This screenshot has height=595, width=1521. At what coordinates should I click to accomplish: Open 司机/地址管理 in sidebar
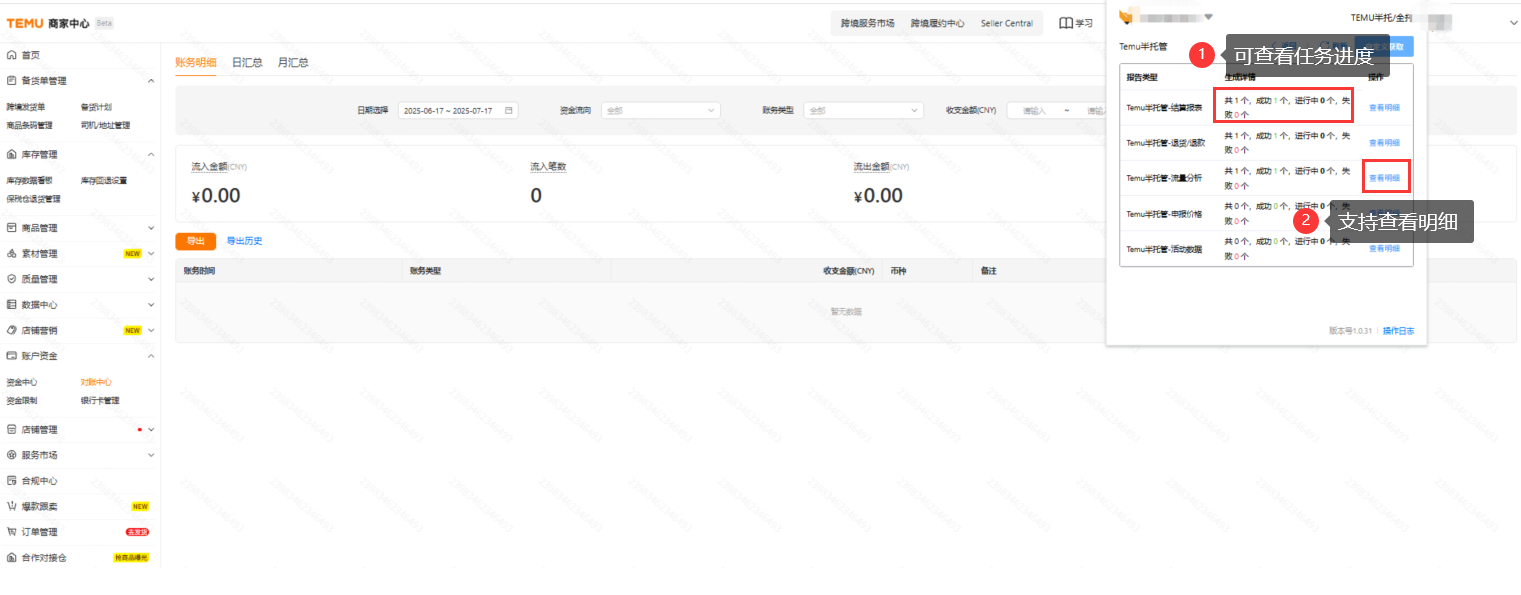[x=105, y=125]
